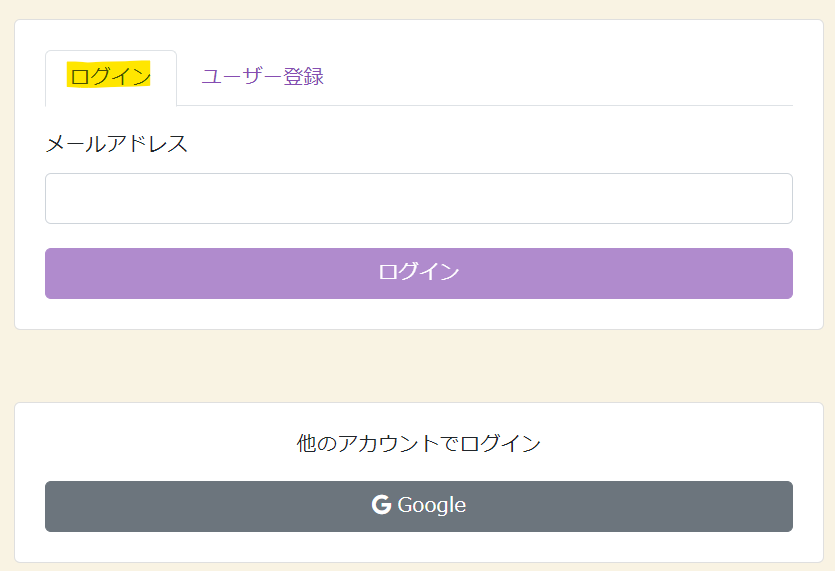The width and height of the screenshot is (835, 571).
Task: Click the Google text inside gray button
Action: click(431, 505)
